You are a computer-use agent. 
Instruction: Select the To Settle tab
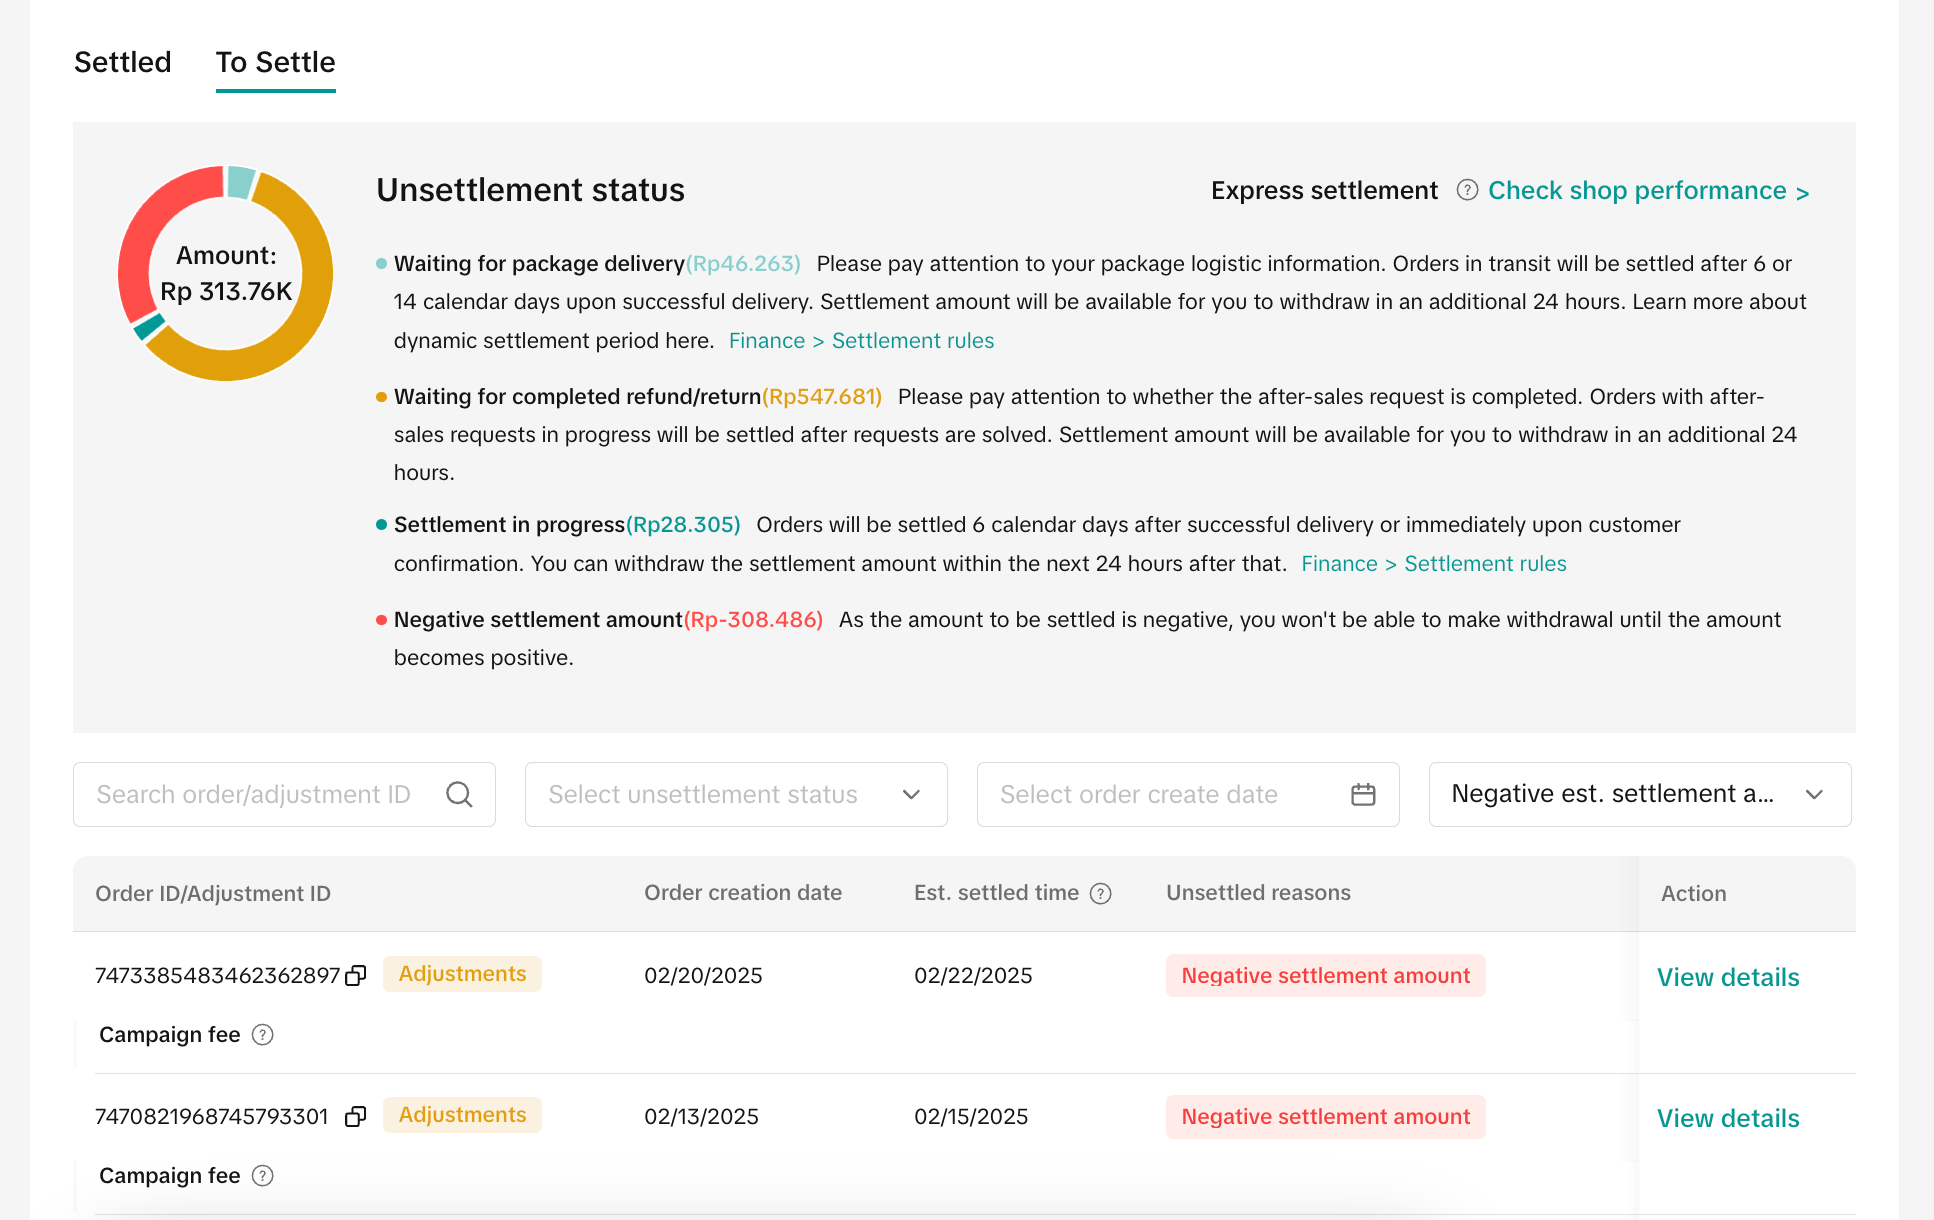[x=276, y=62]
